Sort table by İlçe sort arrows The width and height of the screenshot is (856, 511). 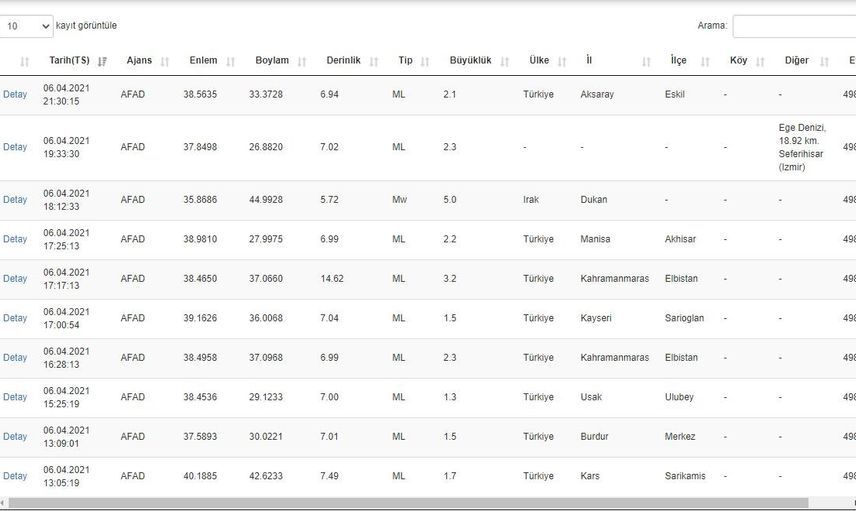click(x=705, y=61)
